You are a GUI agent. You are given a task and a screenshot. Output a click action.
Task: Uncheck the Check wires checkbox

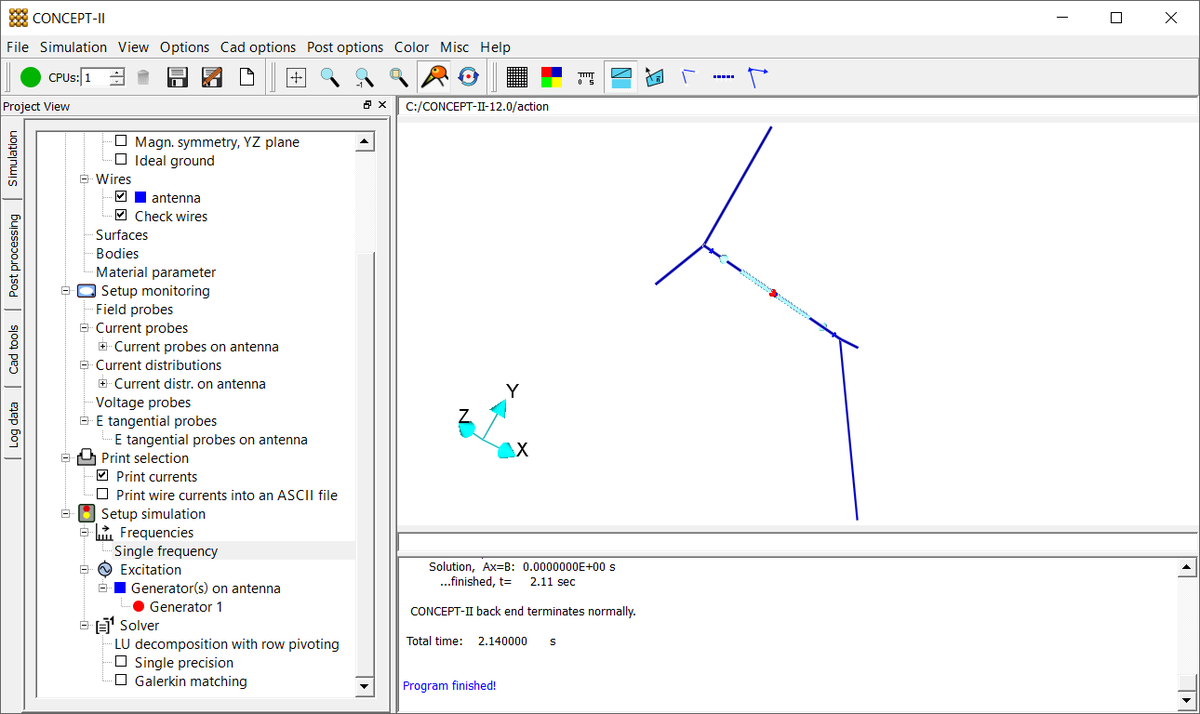[121, 216]
